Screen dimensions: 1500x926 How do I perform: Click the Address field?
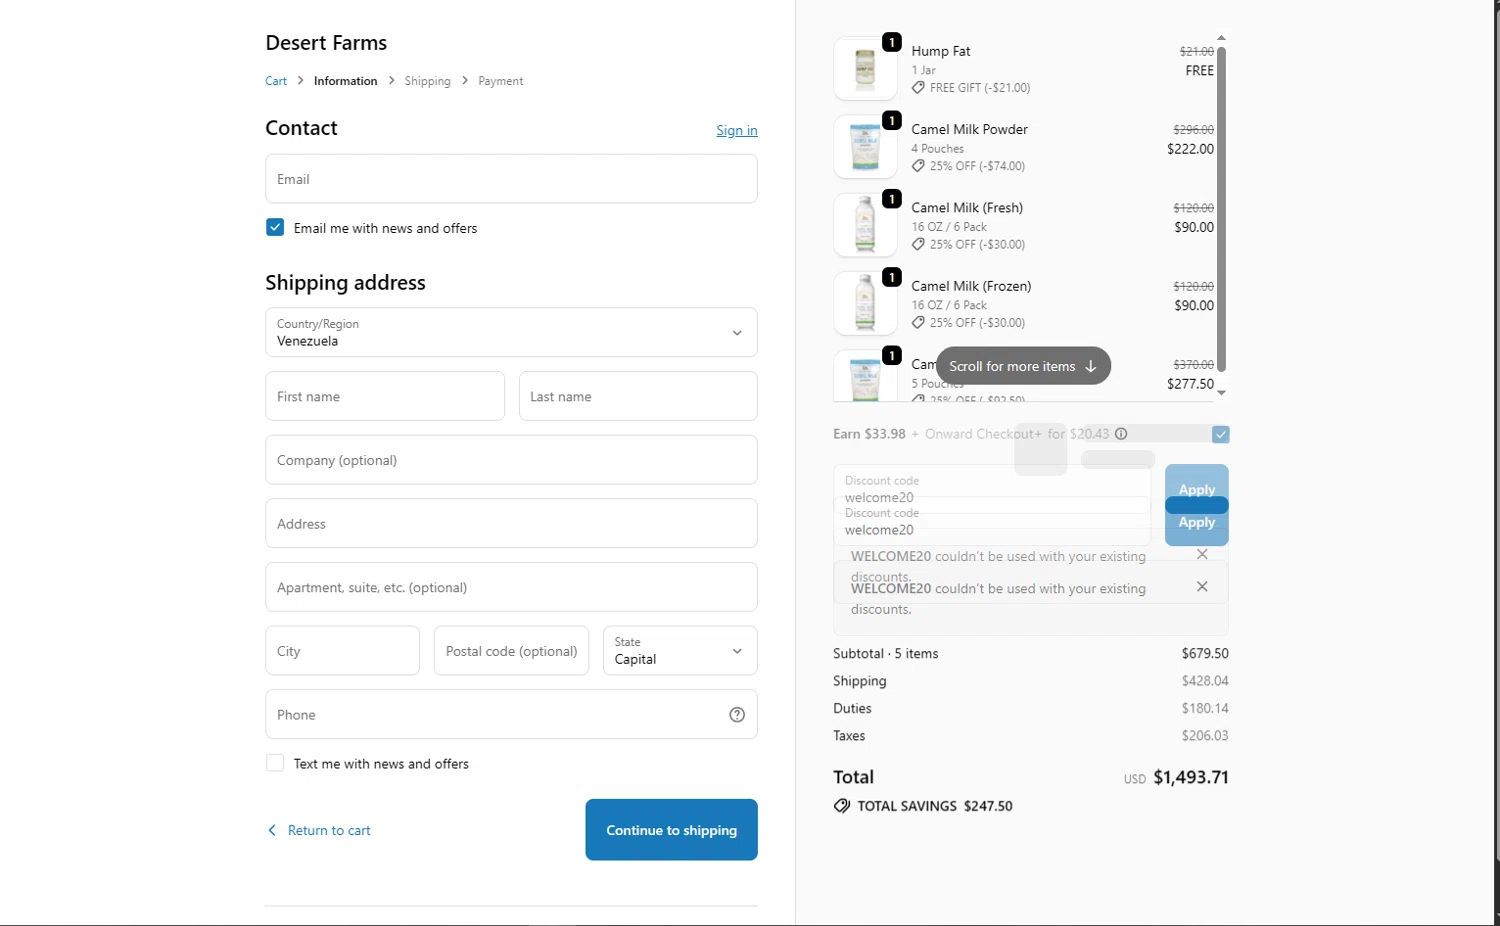(511, 523)
